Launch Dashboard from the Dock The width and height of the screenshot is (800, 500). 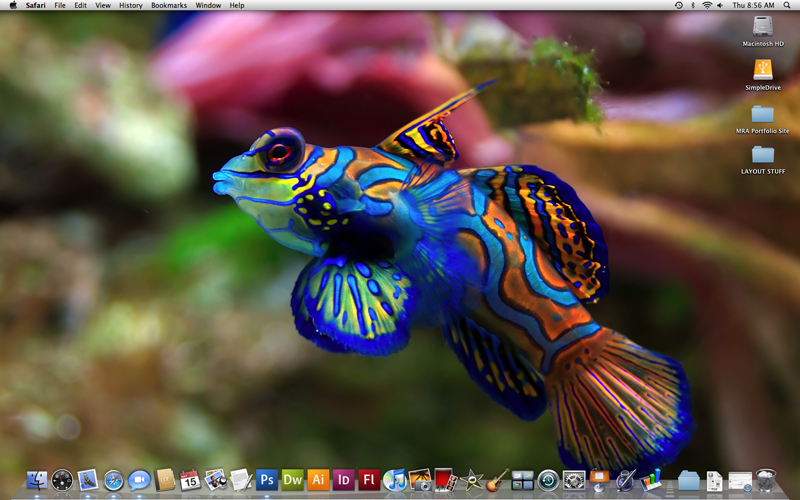point(62,480)
